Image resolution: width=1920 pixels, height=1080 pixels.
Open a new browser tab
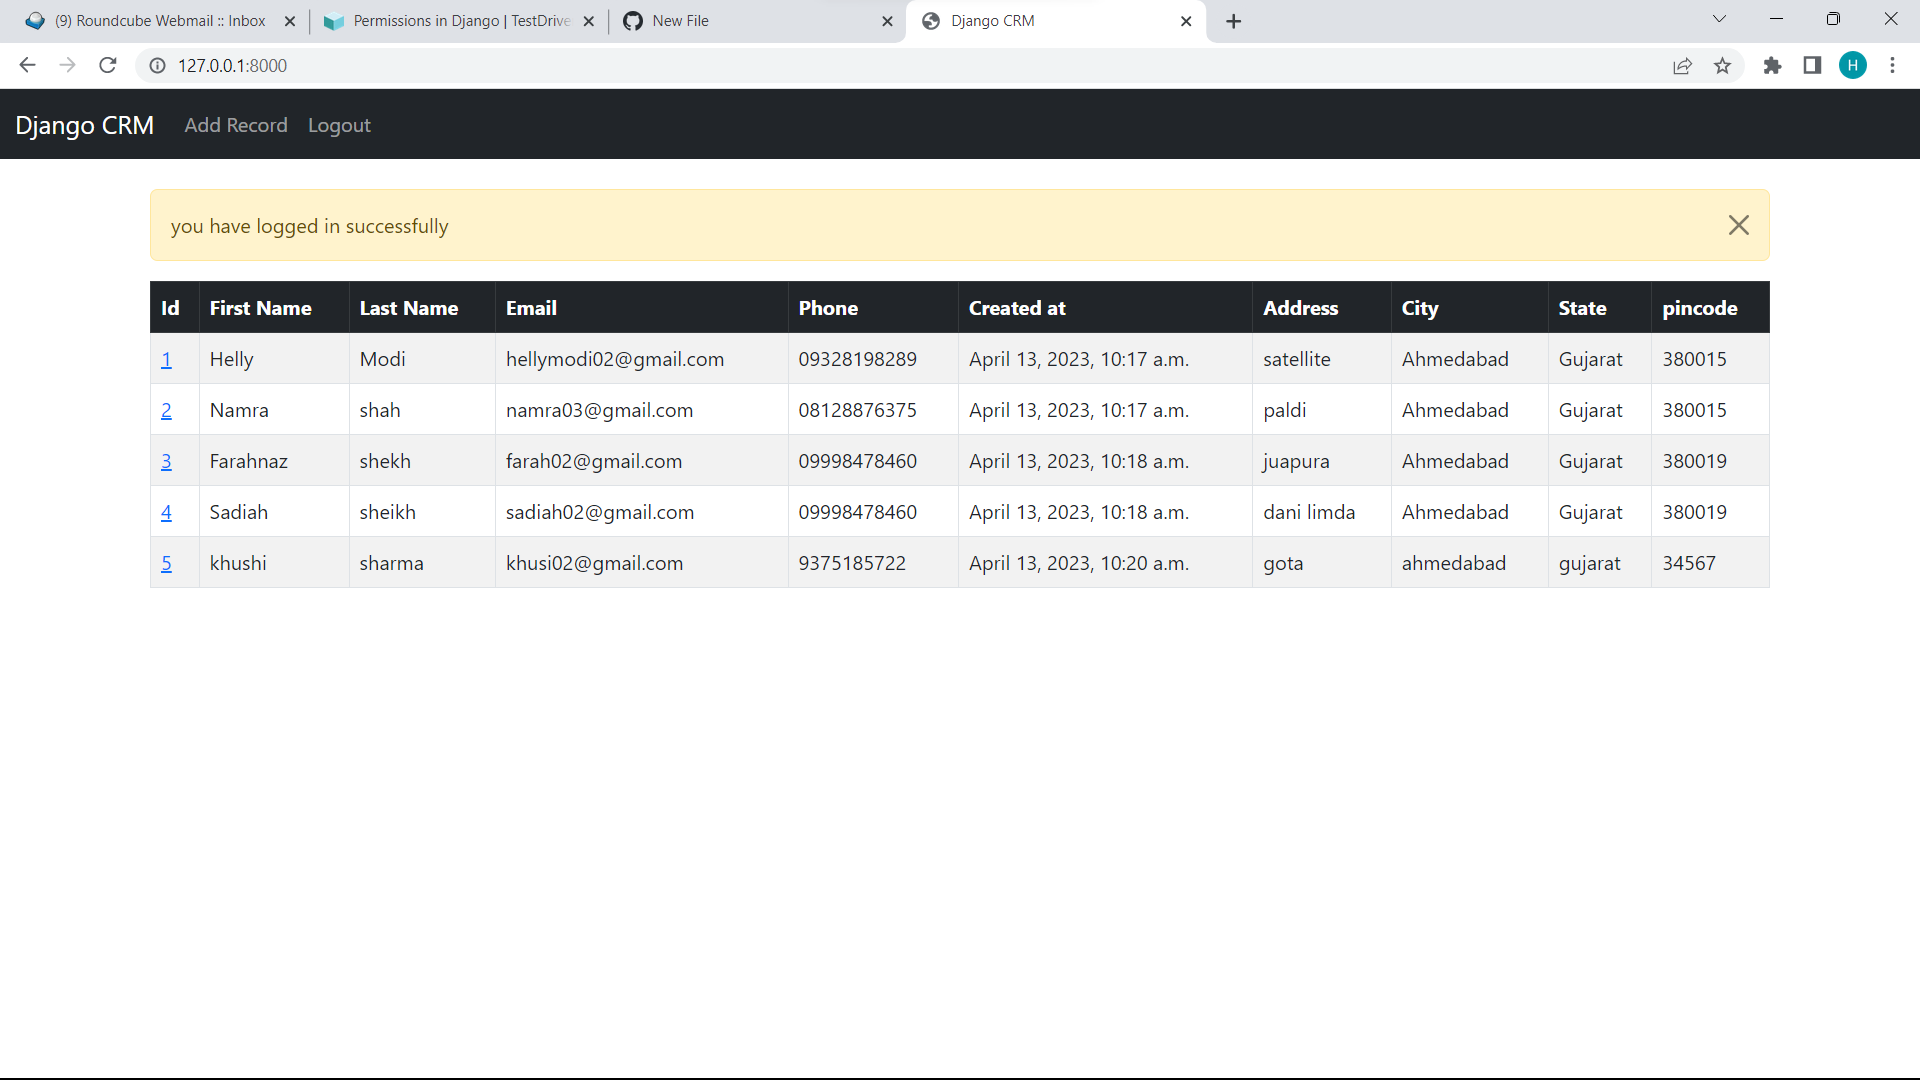(x=1232, y=20)
